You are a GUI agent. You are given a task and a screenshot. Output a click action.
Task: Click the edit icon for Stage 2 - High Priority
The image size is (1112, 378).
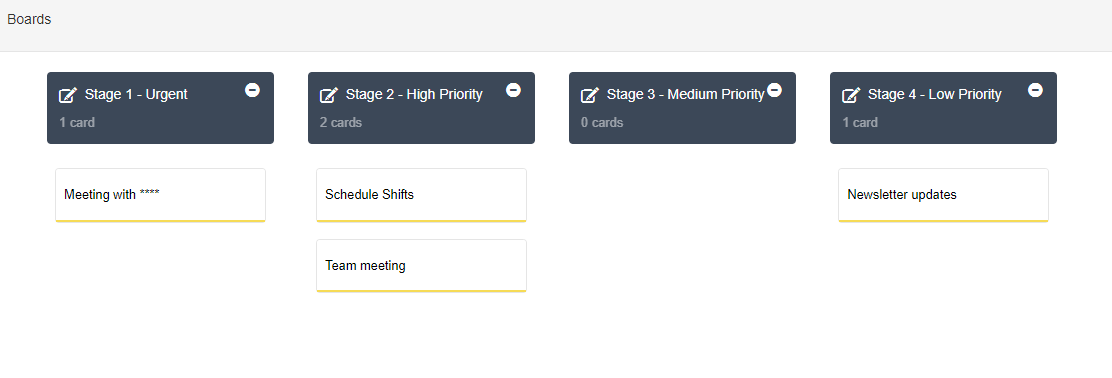(x=329, y=95)
